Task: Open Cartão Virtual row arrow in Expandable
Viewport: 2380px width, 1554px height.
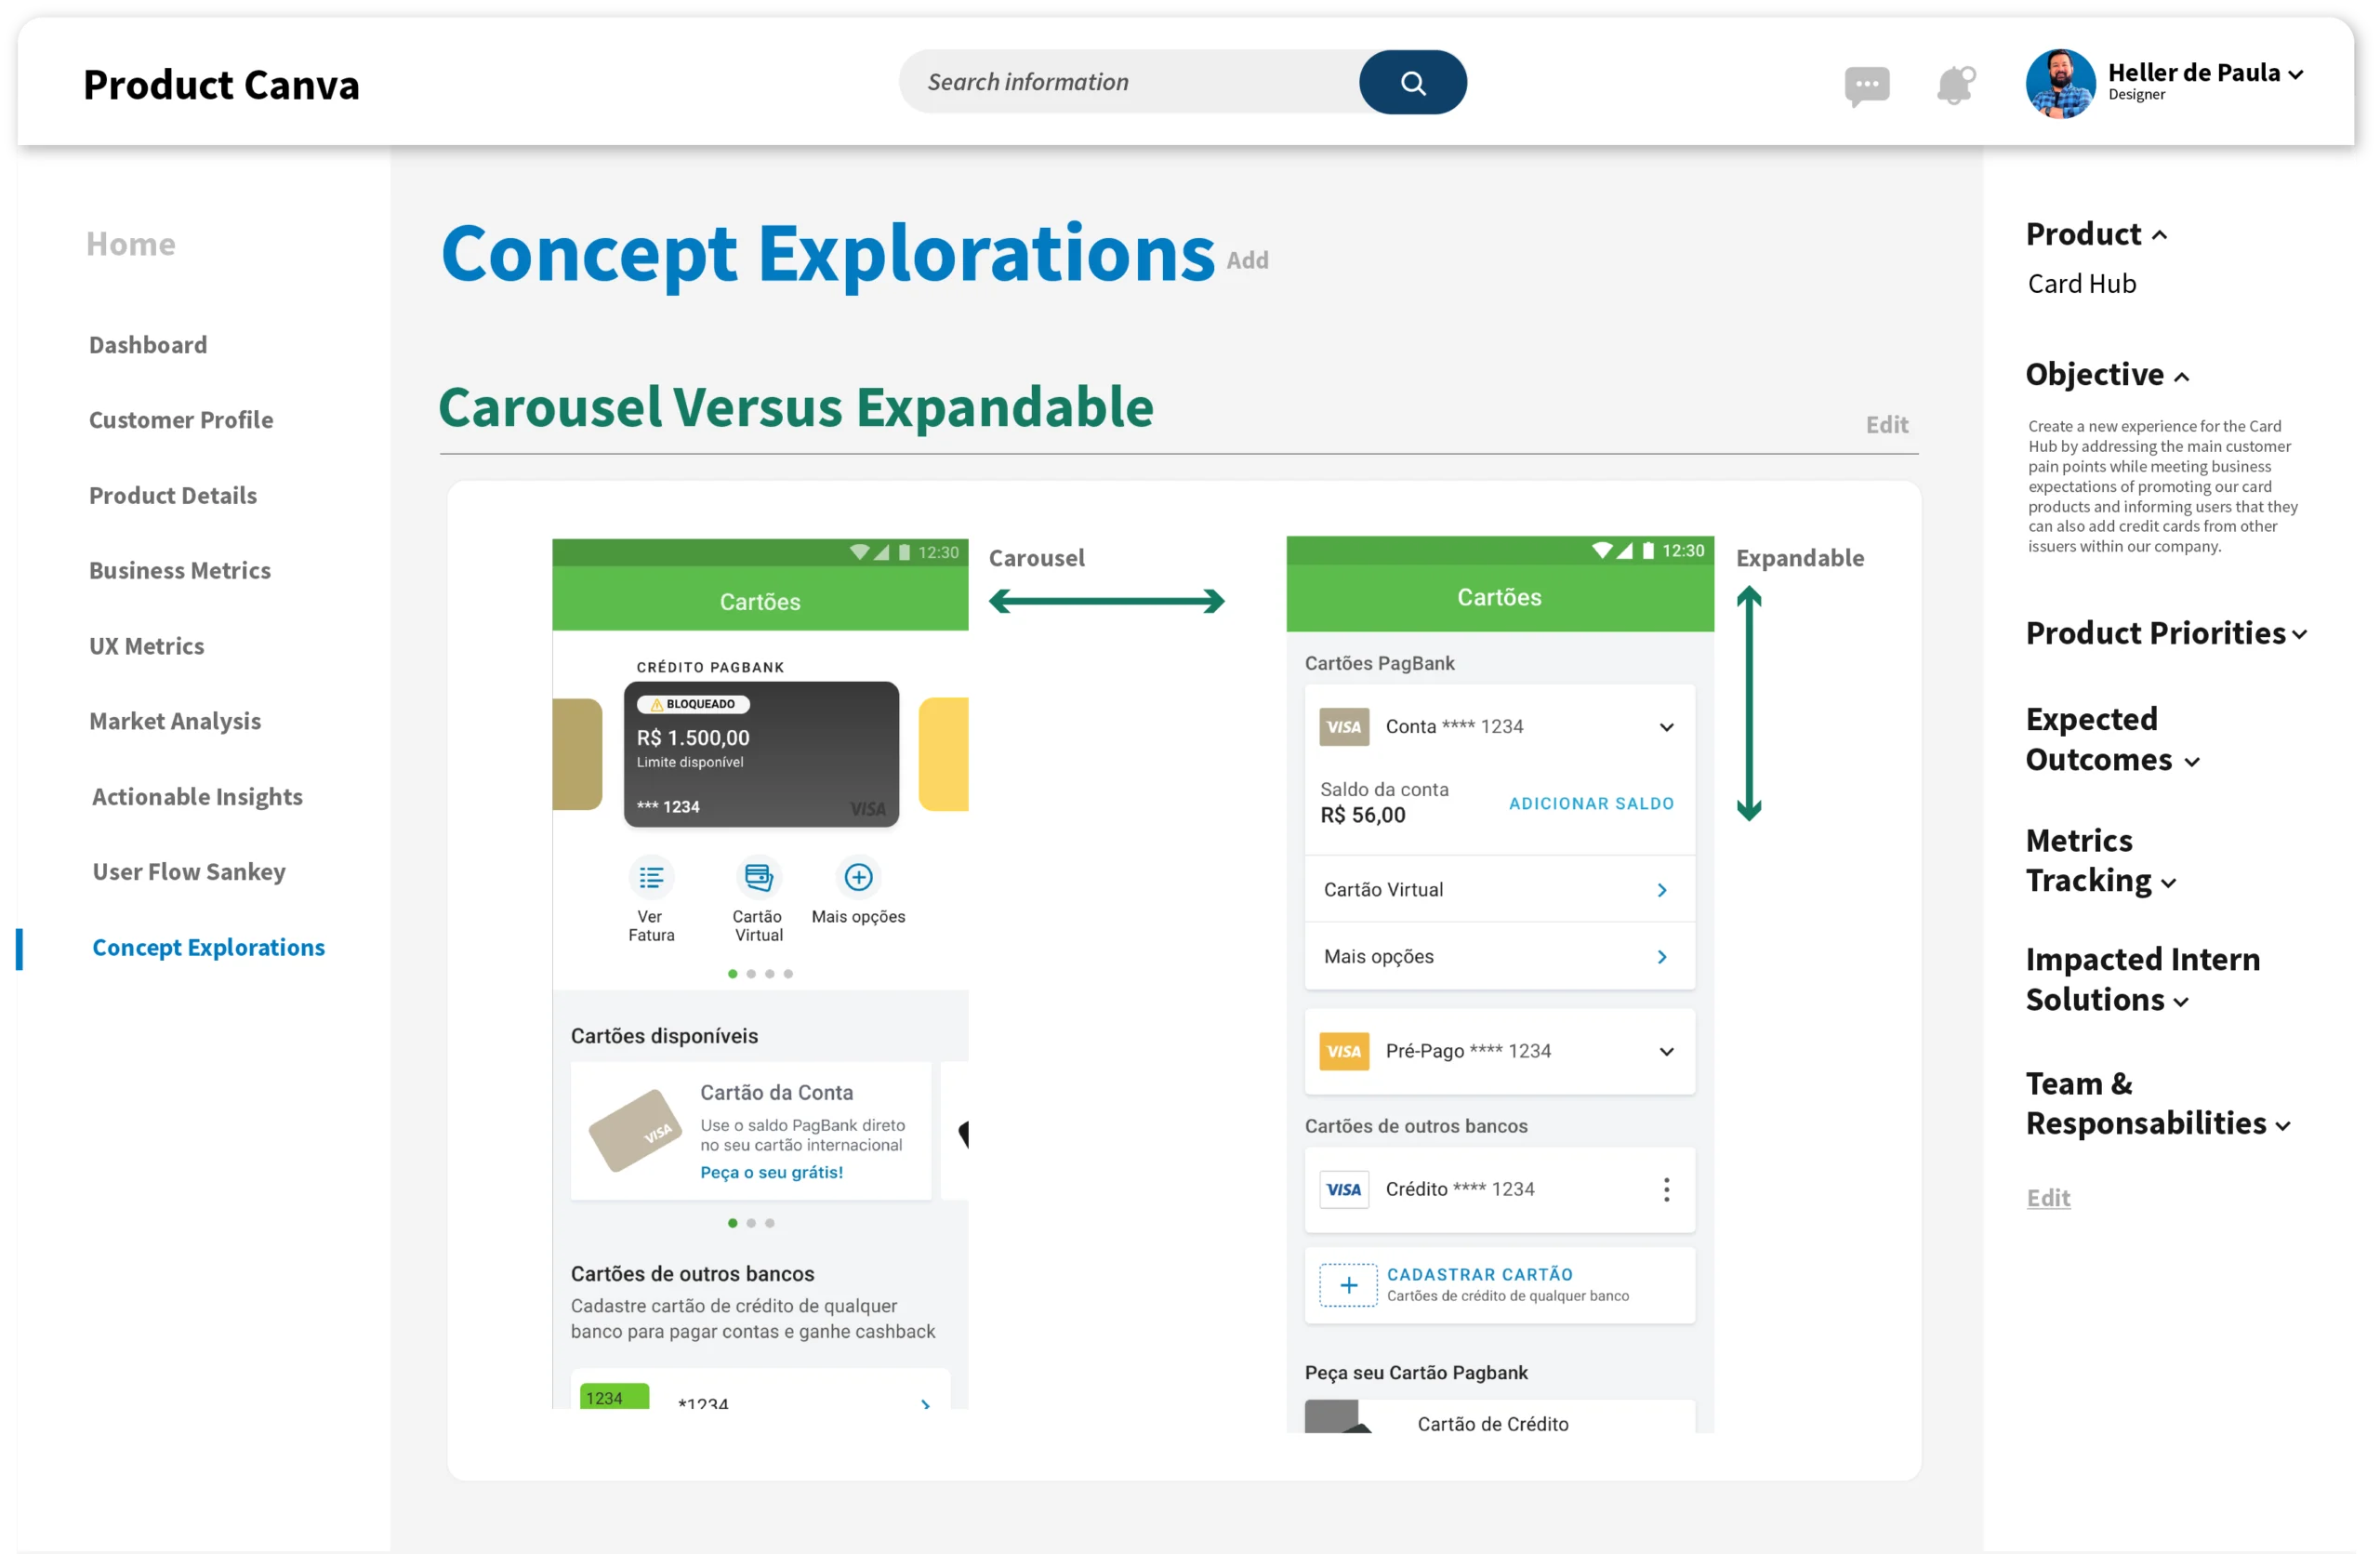Action: click(1662, 890)
